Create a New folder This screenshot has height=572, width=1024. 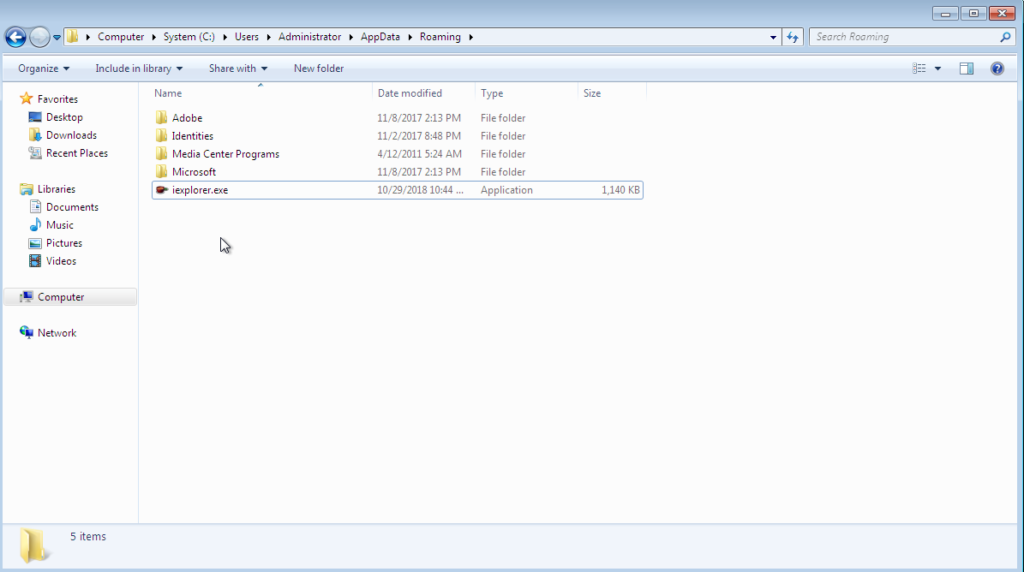tap(319, 69)
